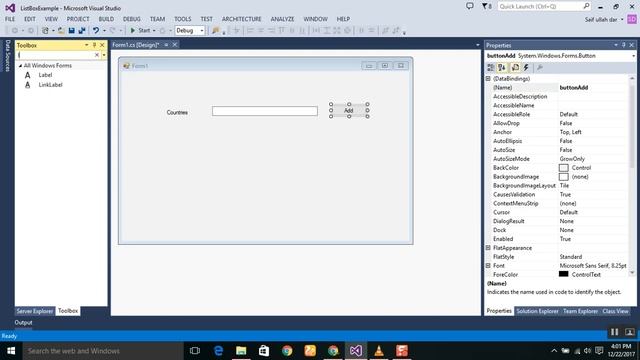Select the Countries label on Form1
Image resolution: width=640 pixels, height=360 pixels.
[177, 112]
